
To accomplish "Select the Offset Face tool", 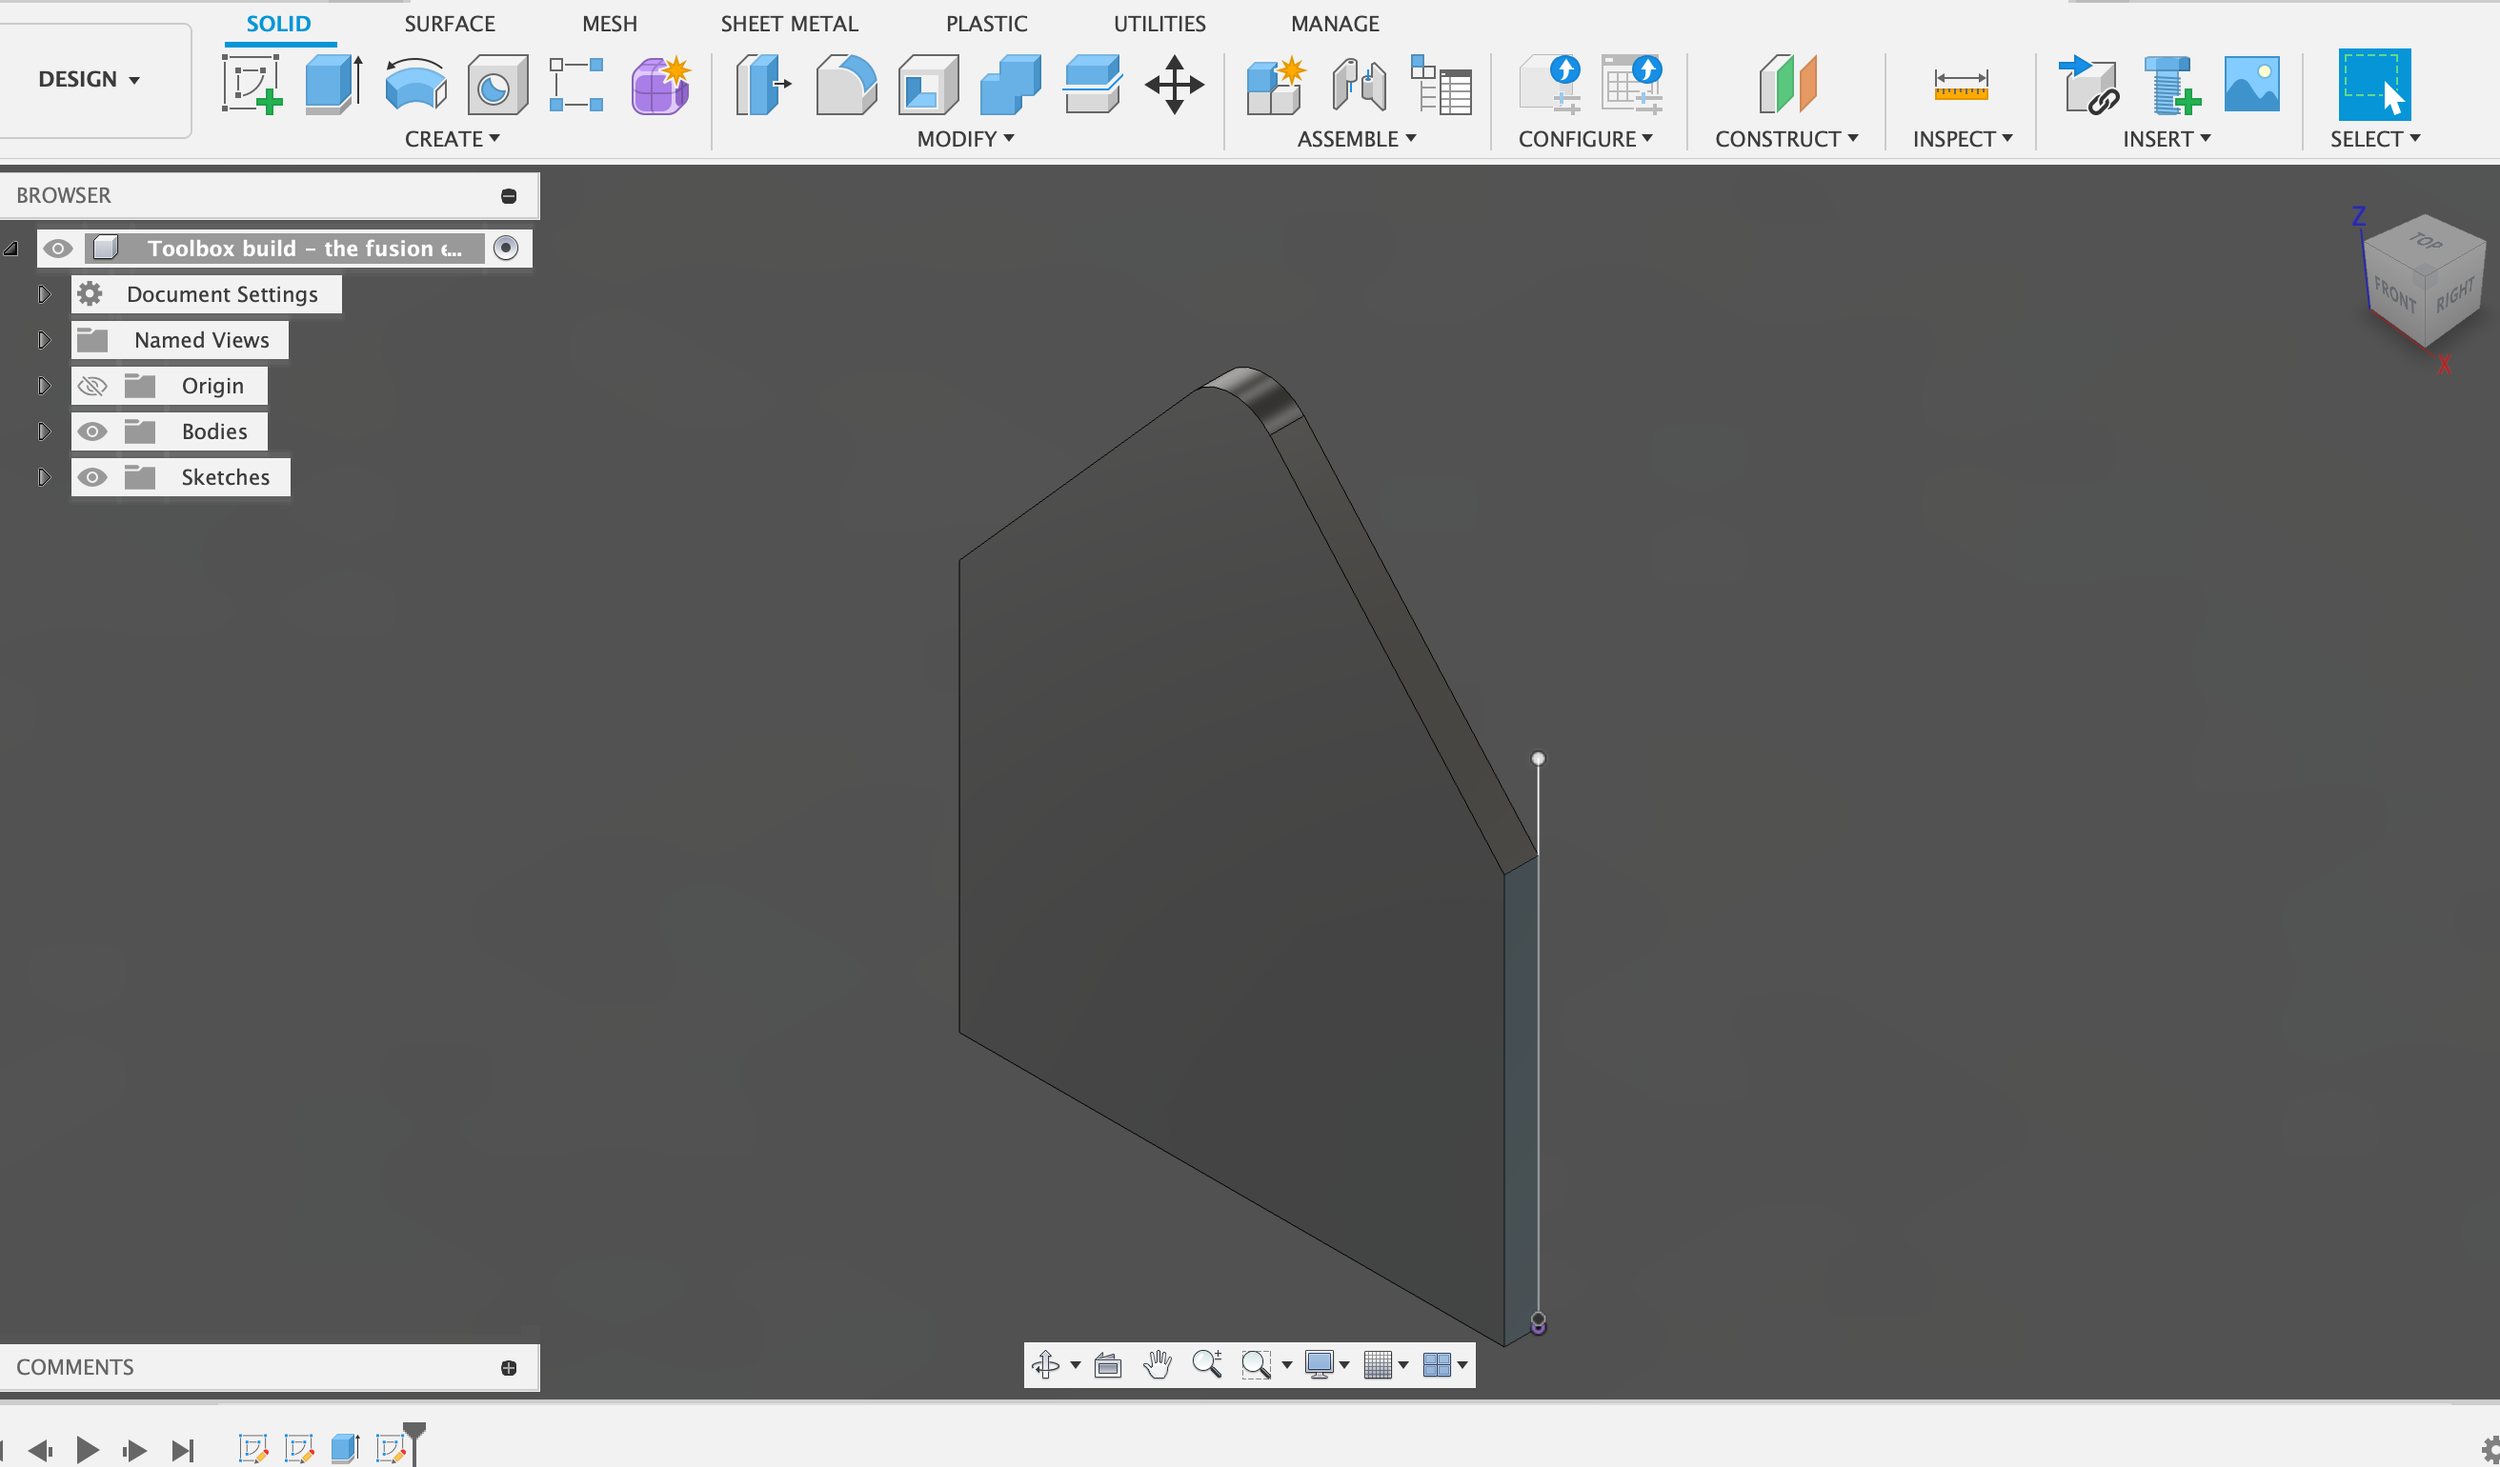I will click(x=1092, y=85).
